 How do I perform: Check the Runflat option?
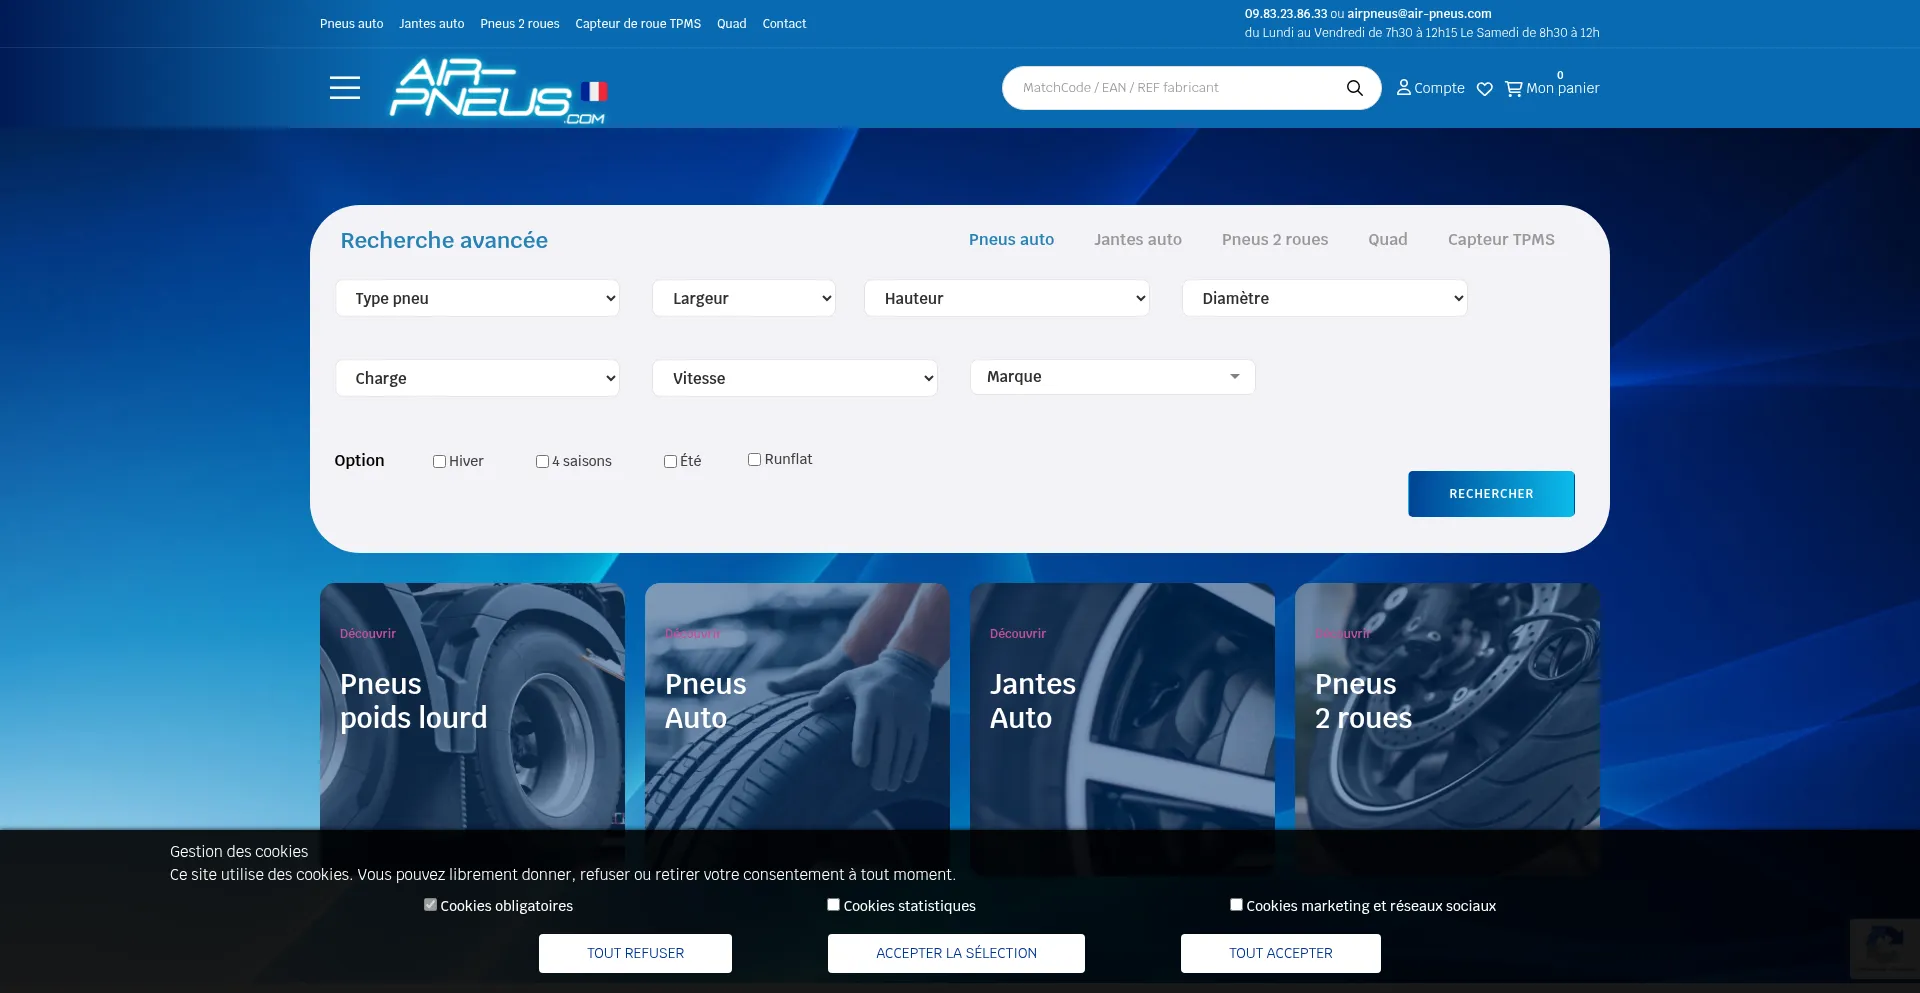(x=754, y=460)
